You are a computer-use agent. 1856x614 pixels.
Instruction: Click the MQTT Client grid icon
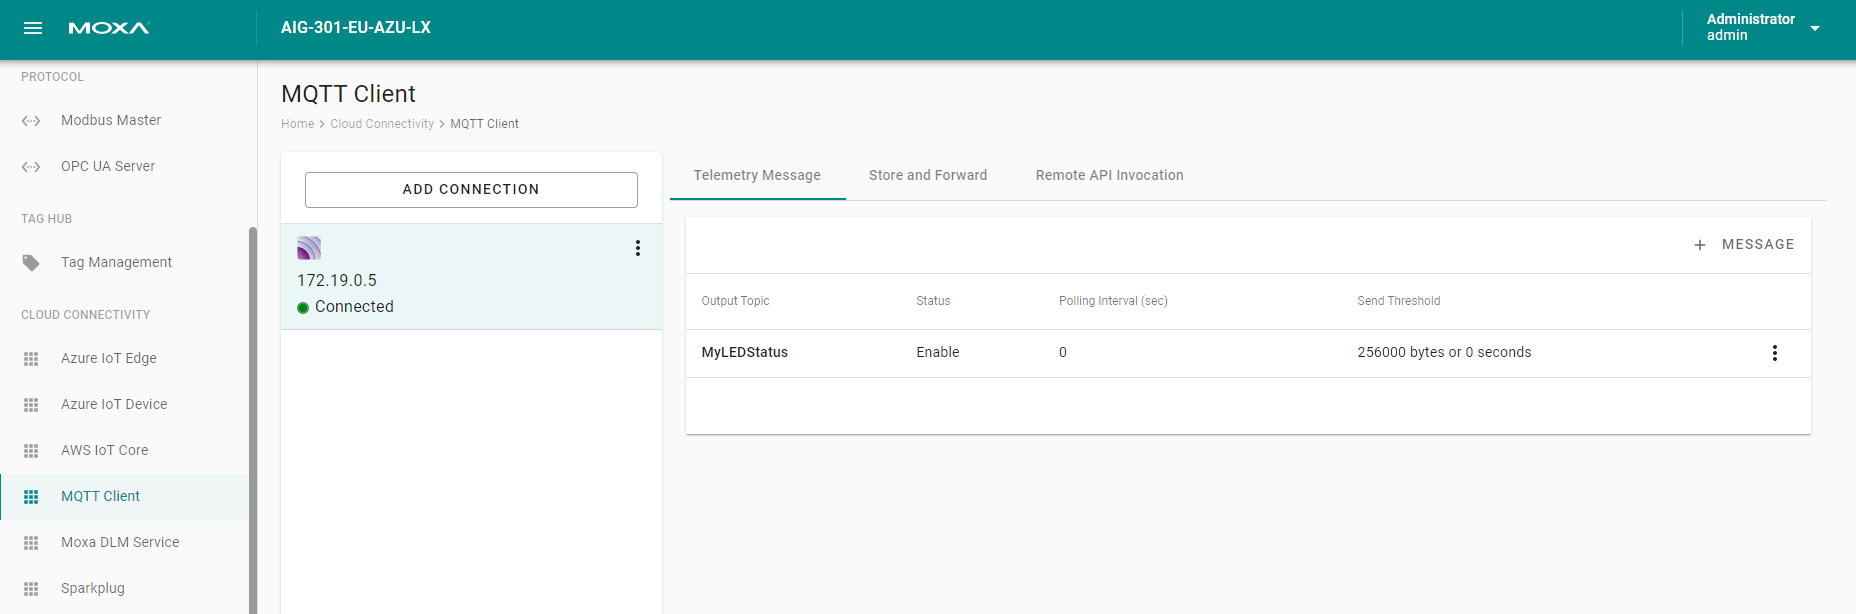click(x=31, y=497)
